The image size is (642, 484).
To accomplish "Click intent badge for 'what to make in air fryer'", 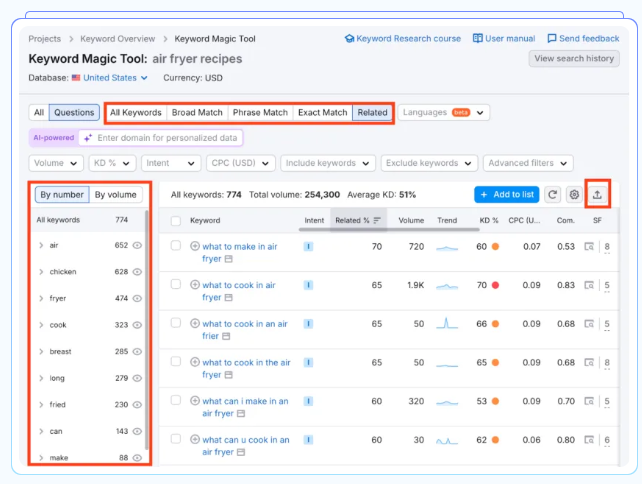I will [308, 247].
